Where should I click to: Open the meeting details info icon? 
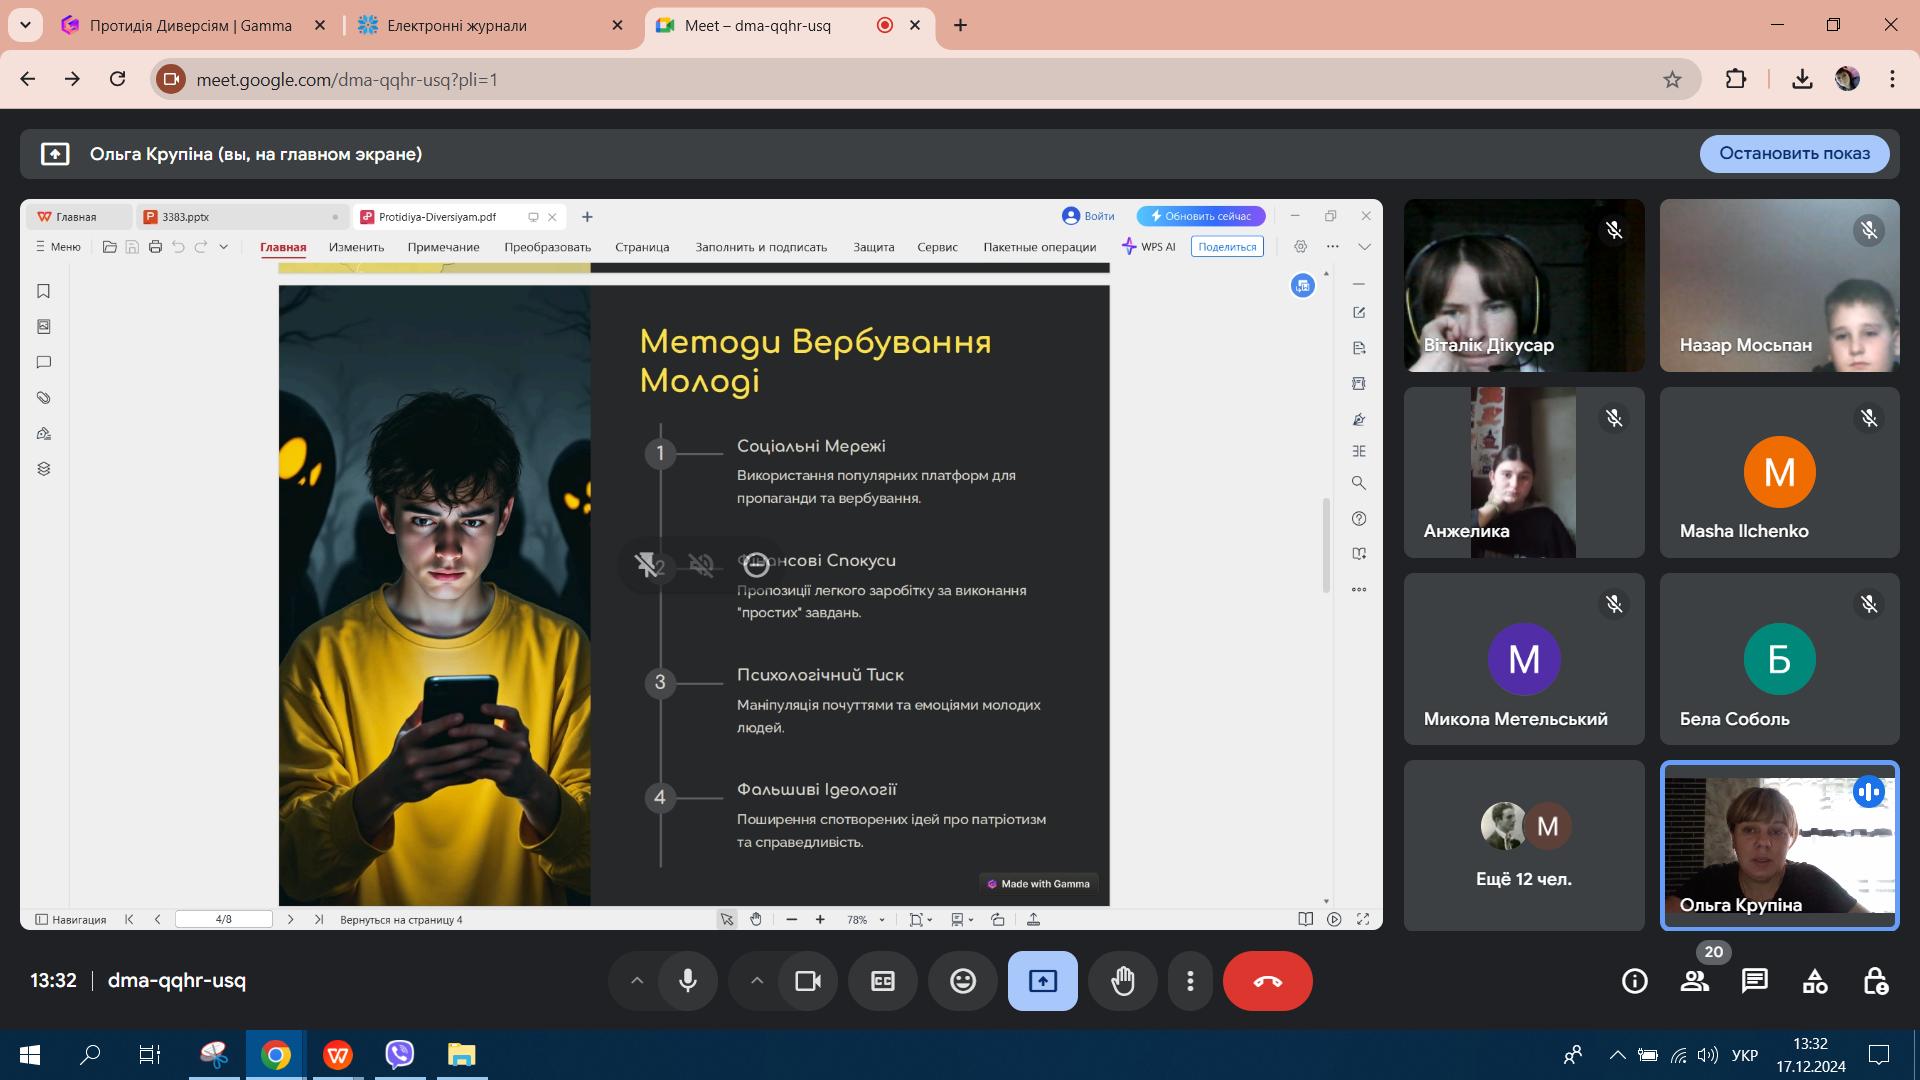pyautogui.click(x=1634, y=981)
